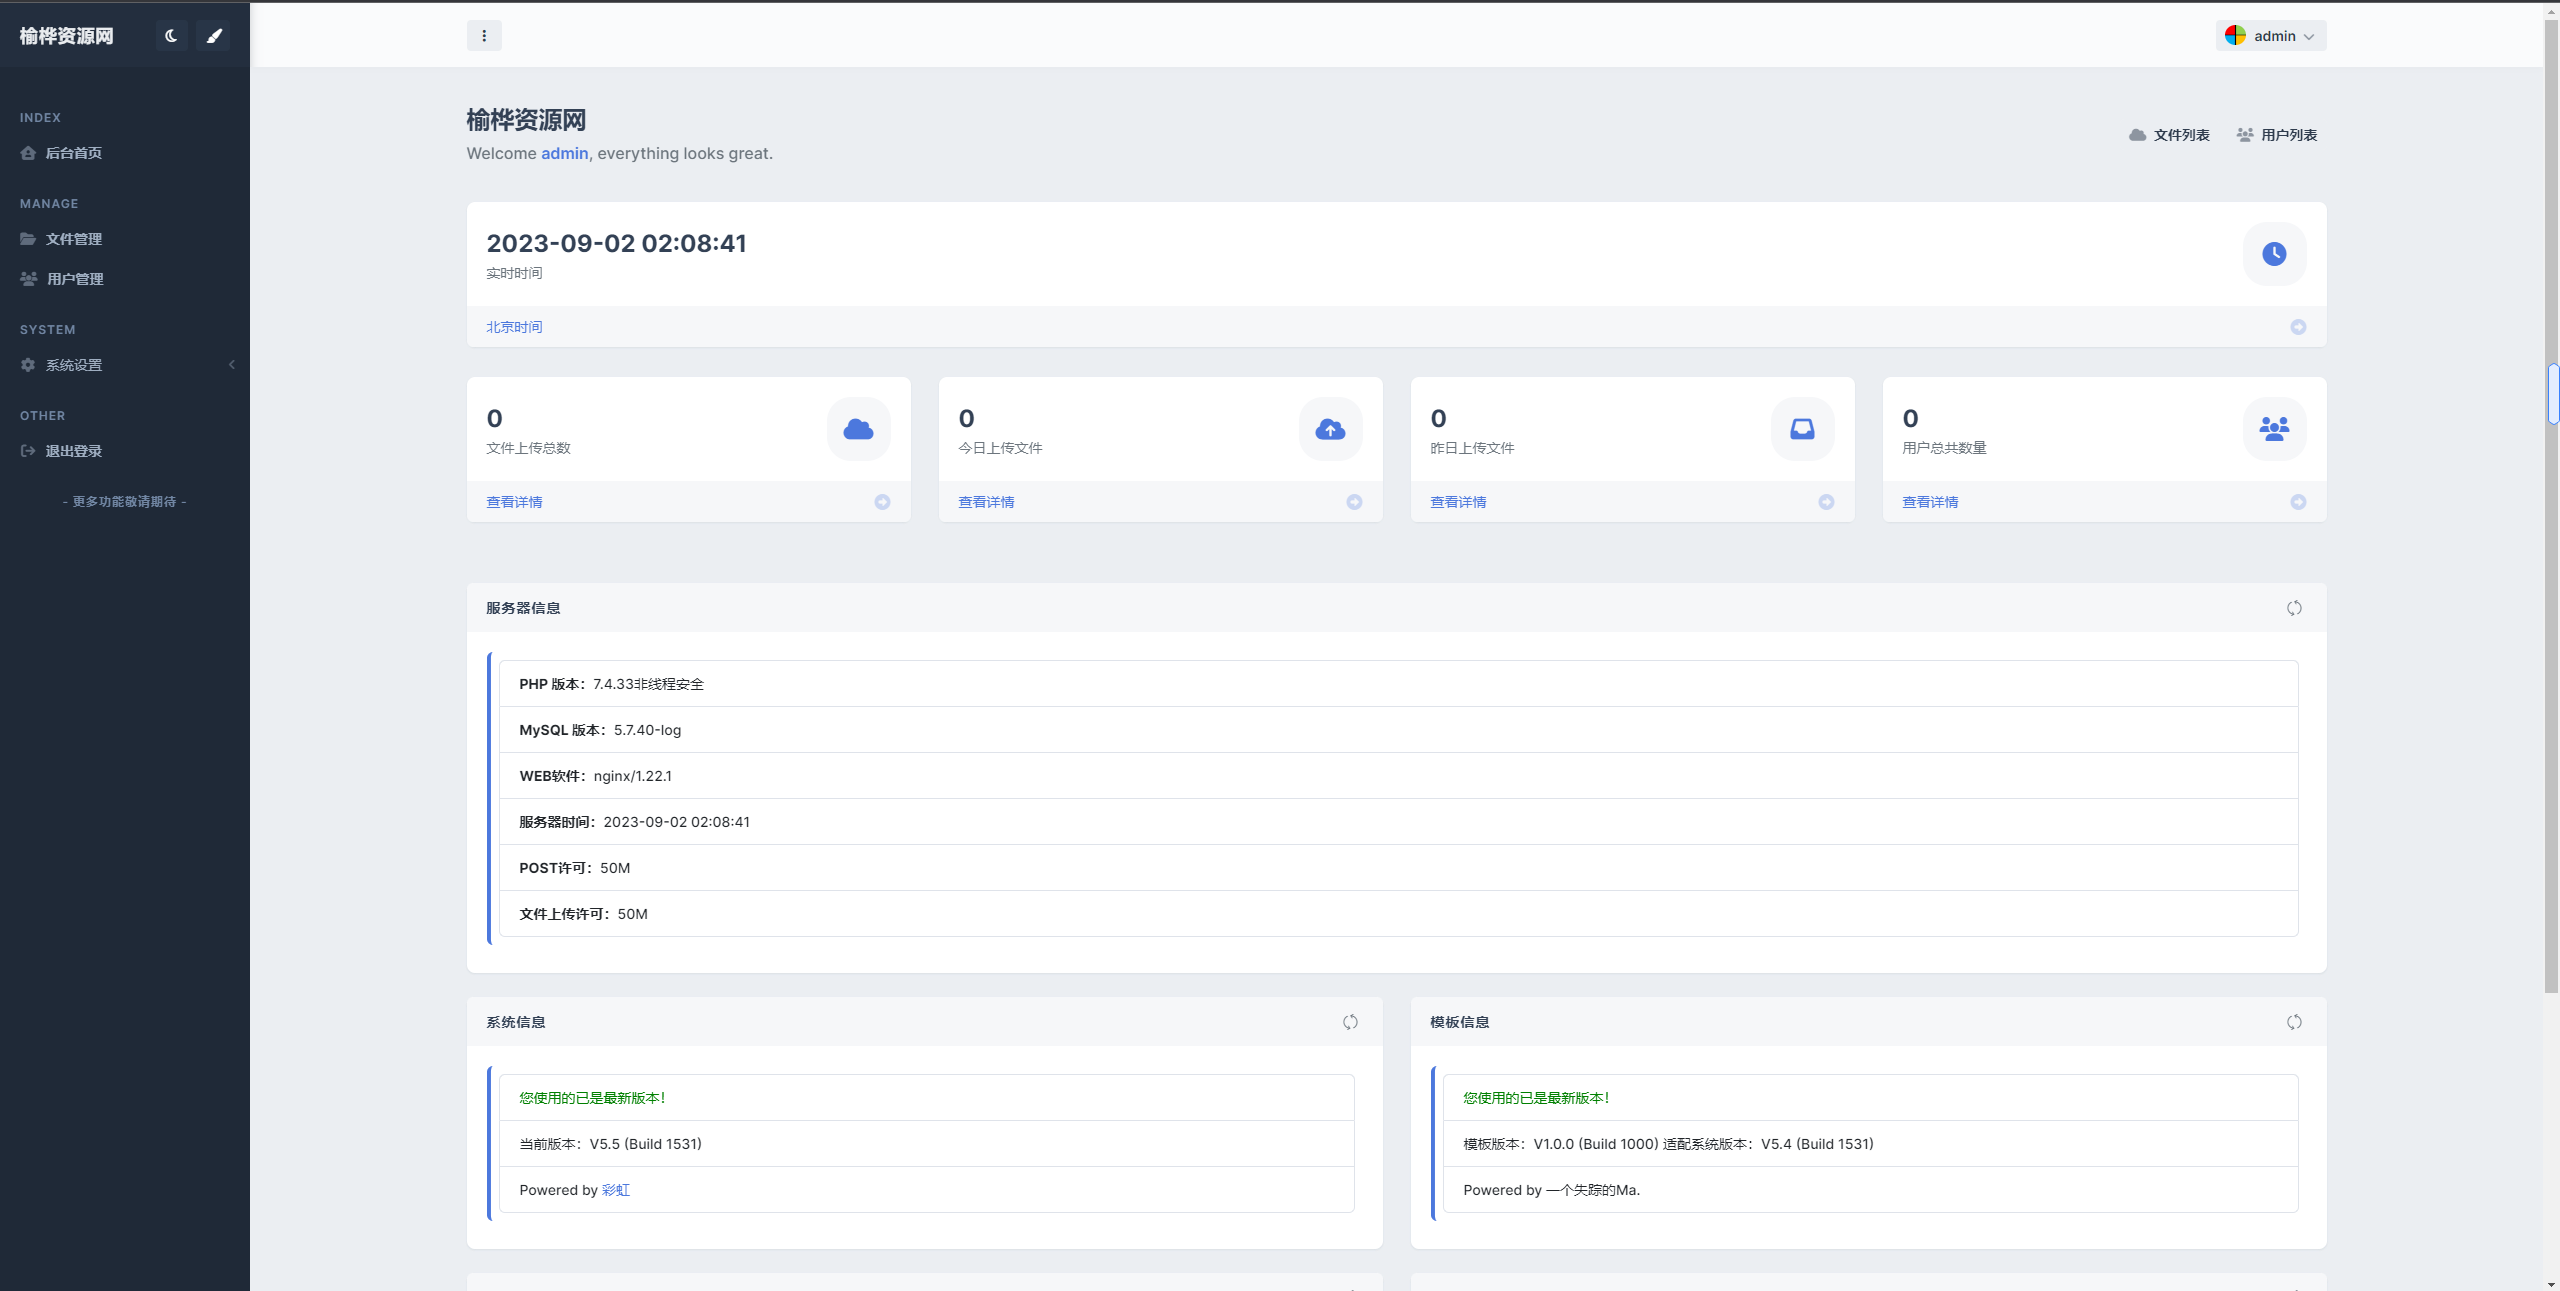The height and width of the screenshot is (1291, 2560).
Task: Click the gear icon for 系统设置
Action: point(28,365)
